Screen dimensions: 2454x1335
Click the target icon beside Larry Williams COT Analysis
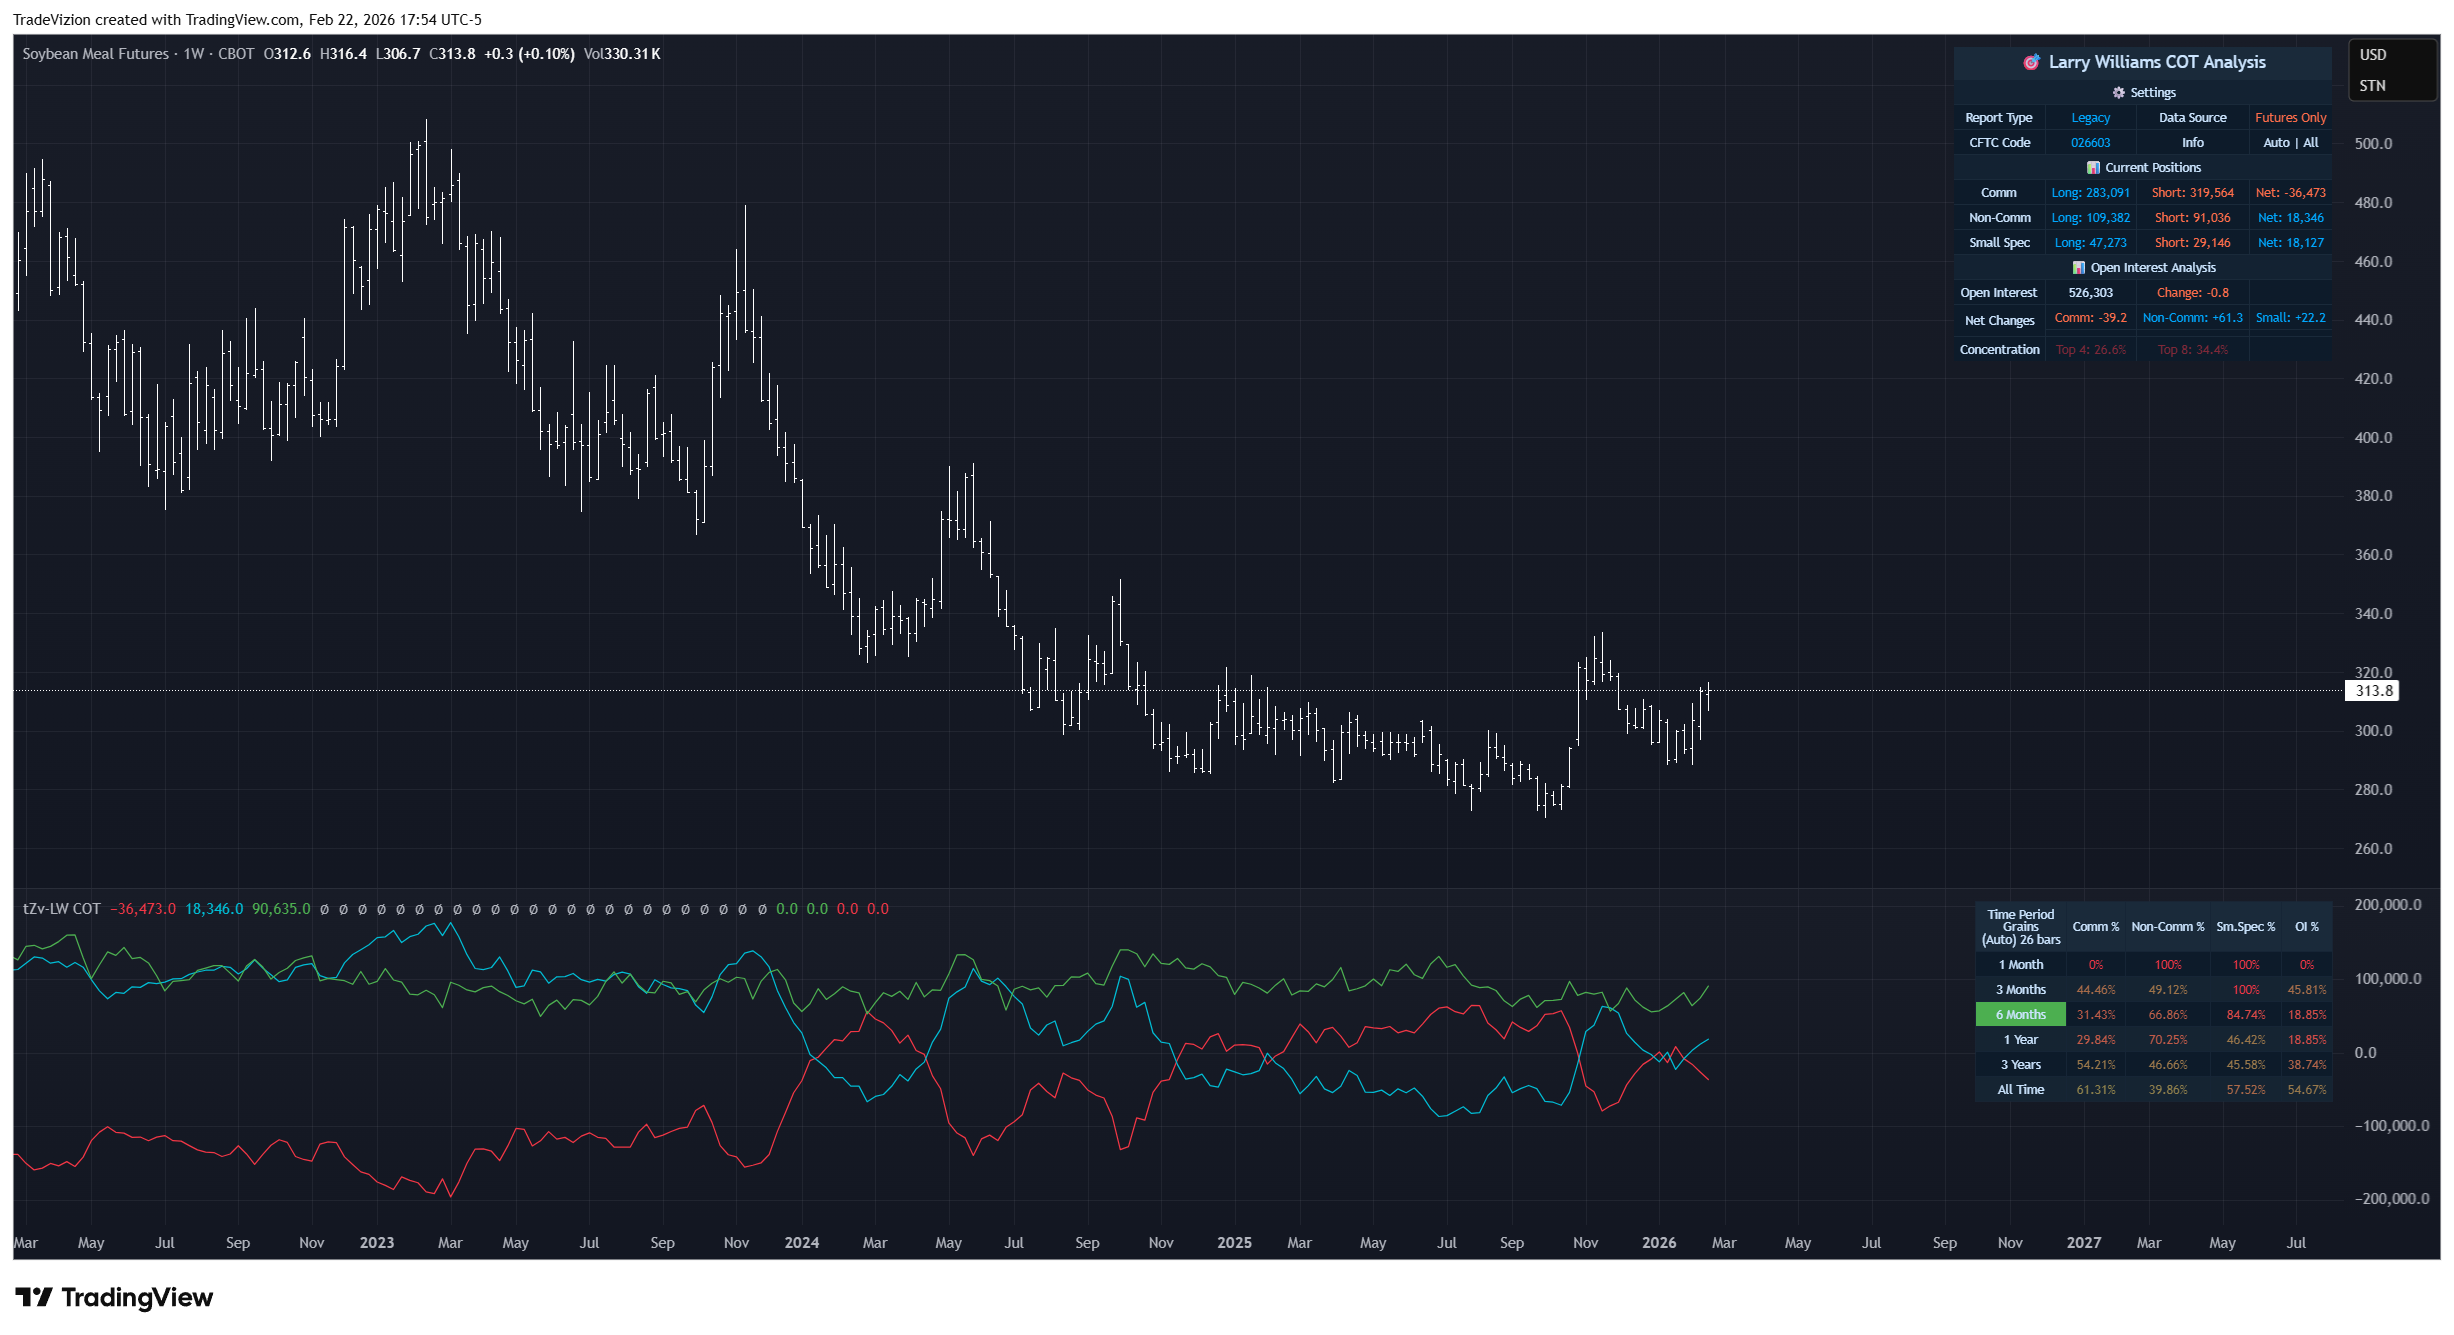click(2031, 62)
